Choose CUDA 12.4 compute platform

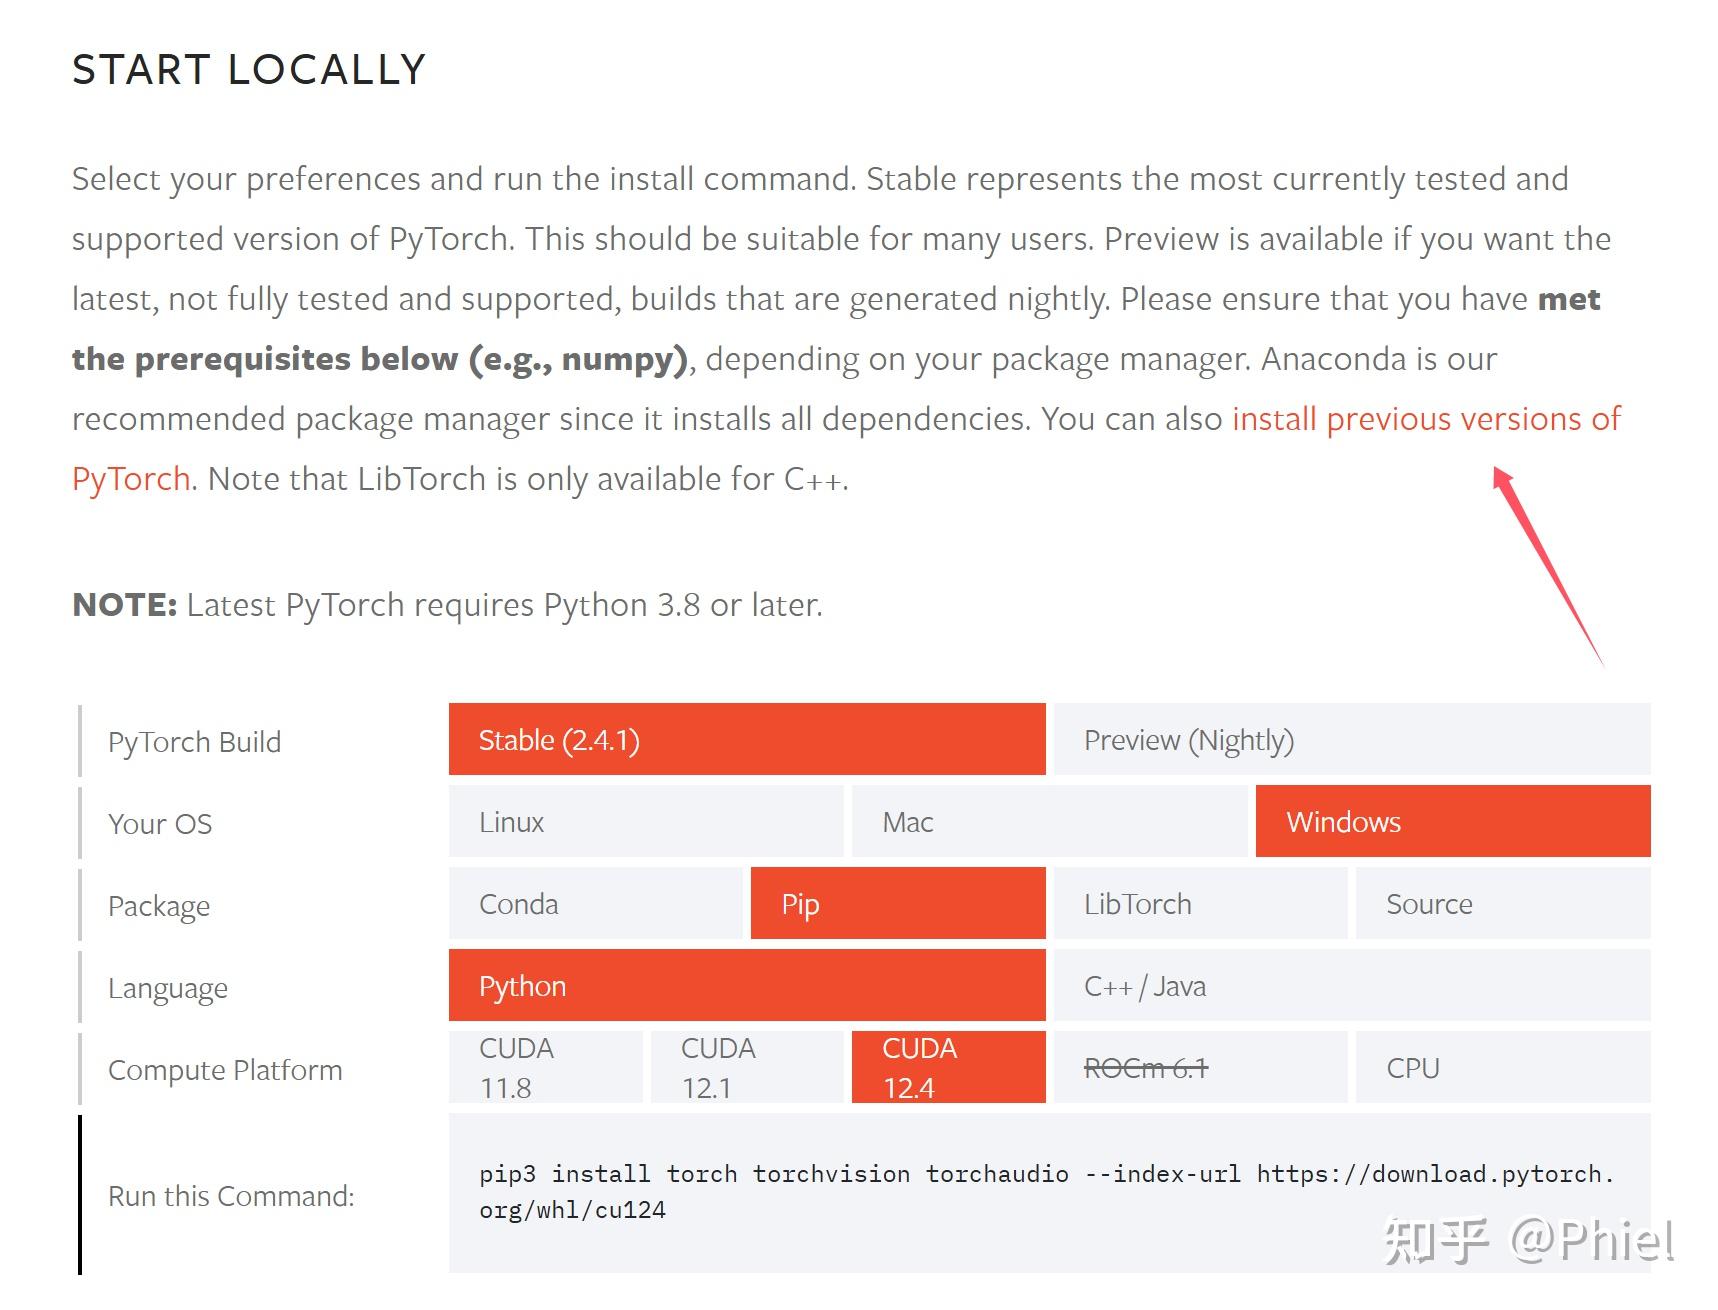(948, 1068)
